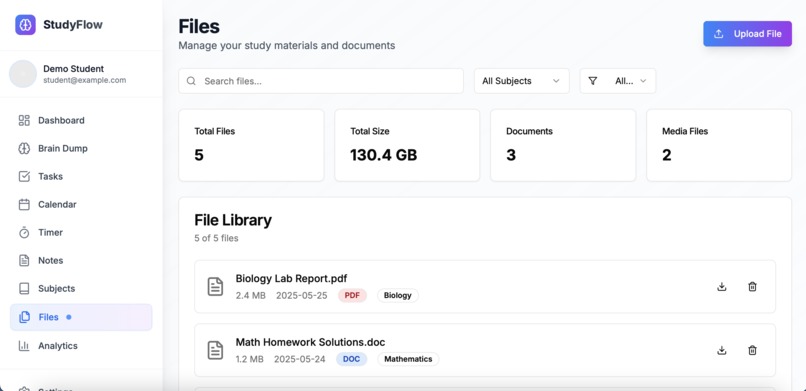This screenshot has width=806, height=391.
Task: Click the 2.4 MB file size
Action: (251, 295)
